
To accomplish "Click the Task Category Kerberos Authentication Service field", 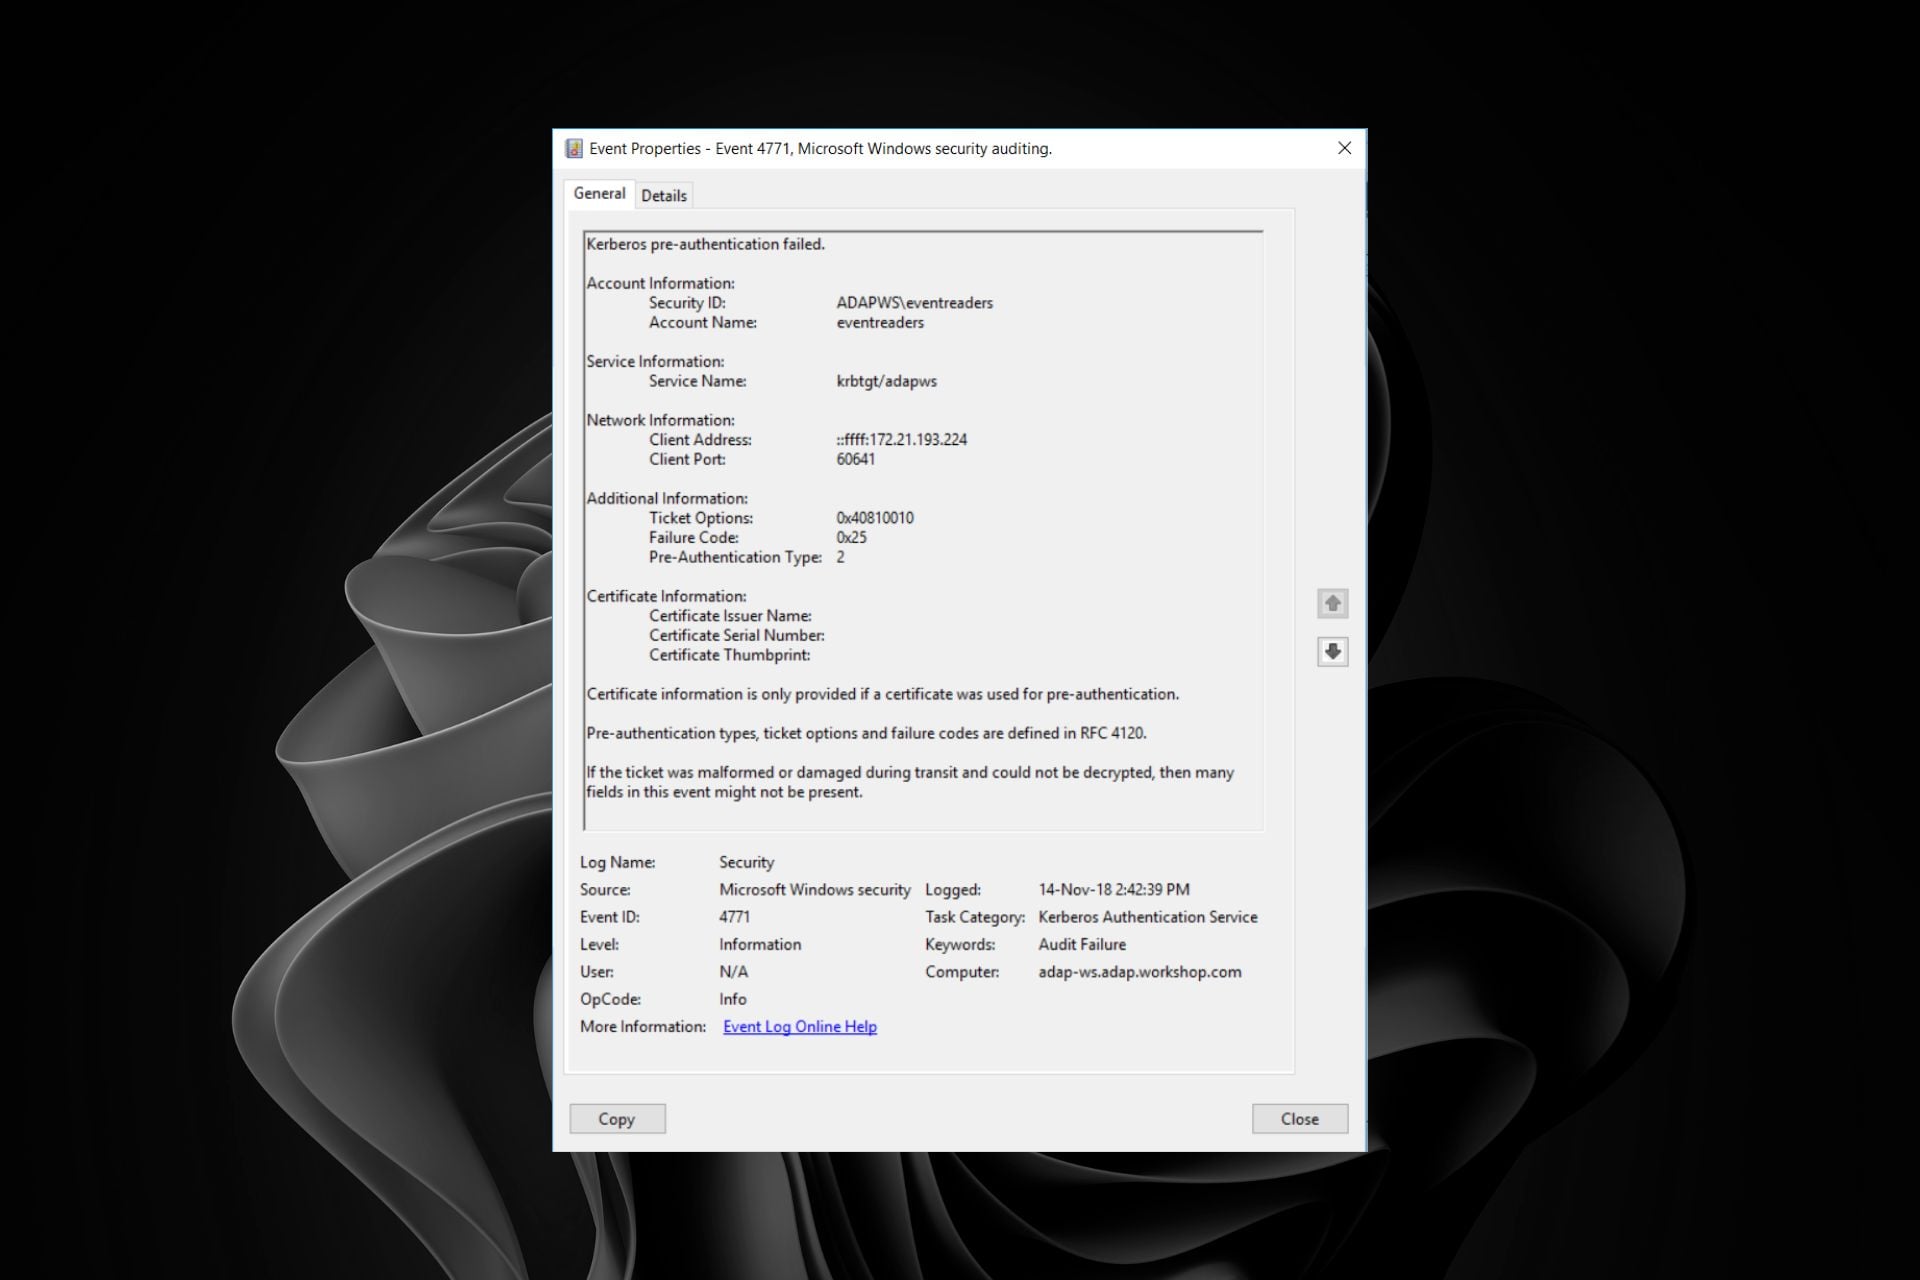I will click(1147, 917).
